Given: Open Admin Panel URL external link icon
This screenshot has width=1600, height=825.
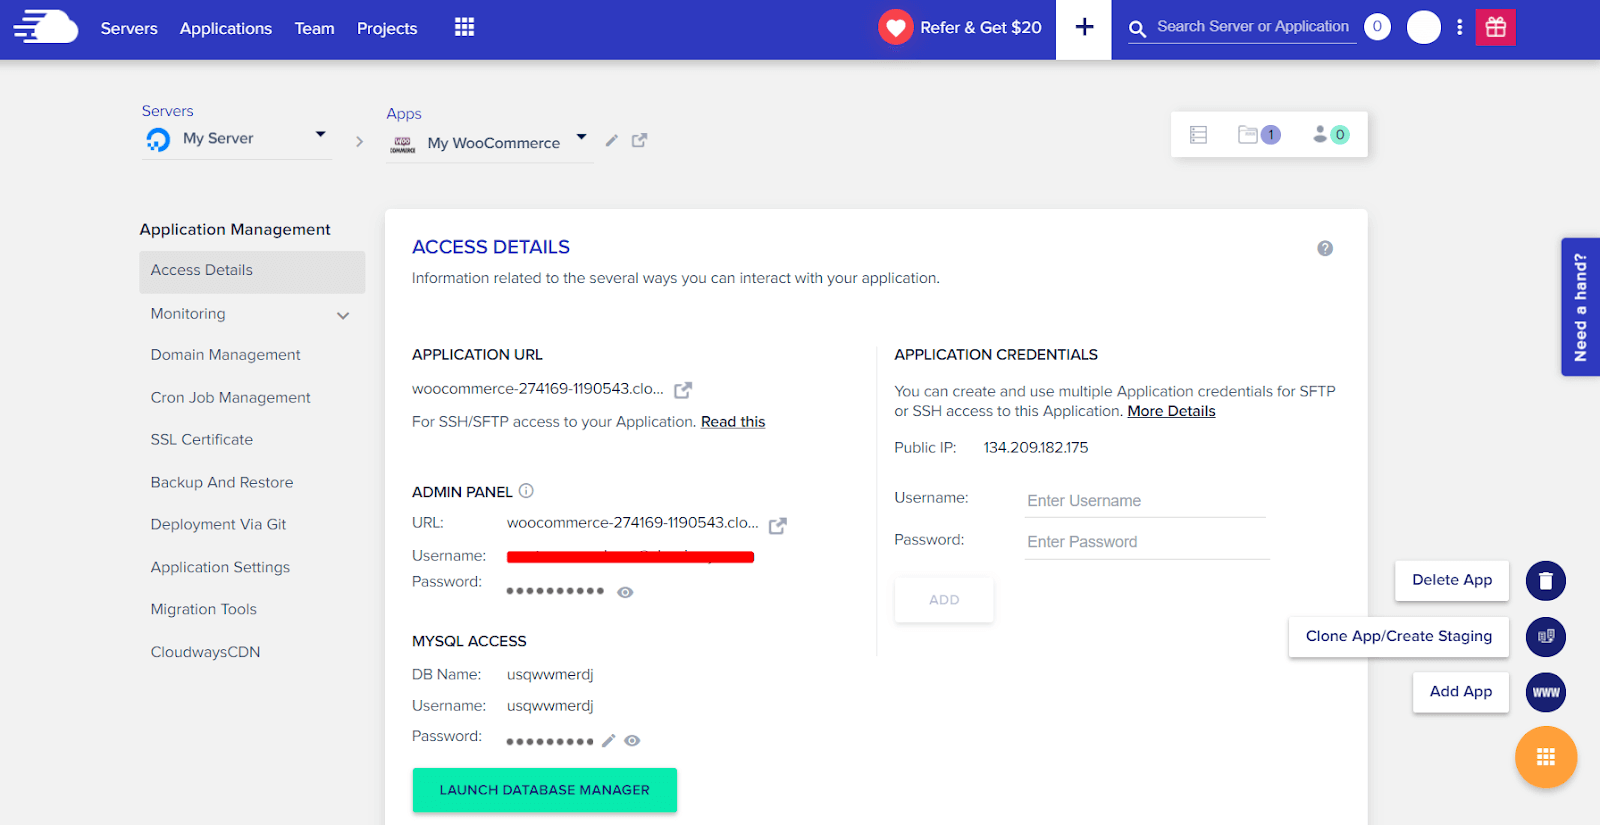Looking at the screenshot, I should tap(778, 525).
